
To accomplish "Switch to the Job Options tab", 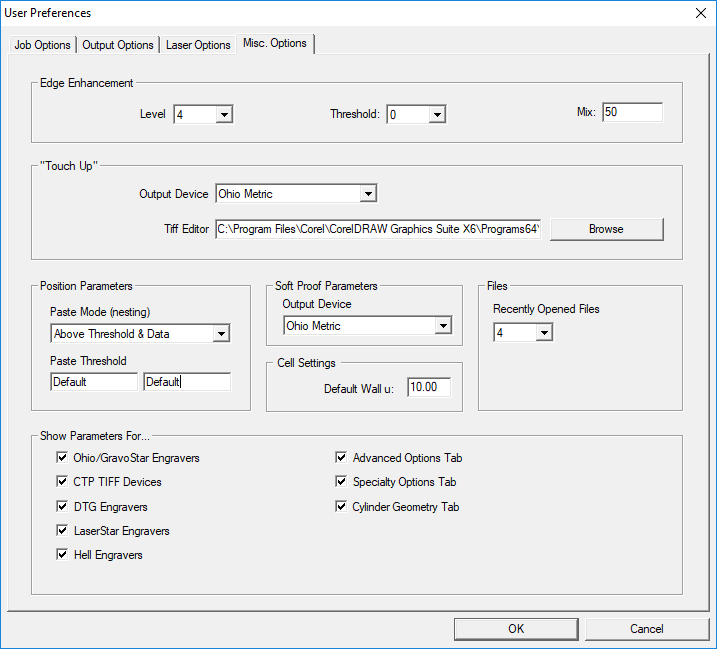I will click(x=42, y=45).
